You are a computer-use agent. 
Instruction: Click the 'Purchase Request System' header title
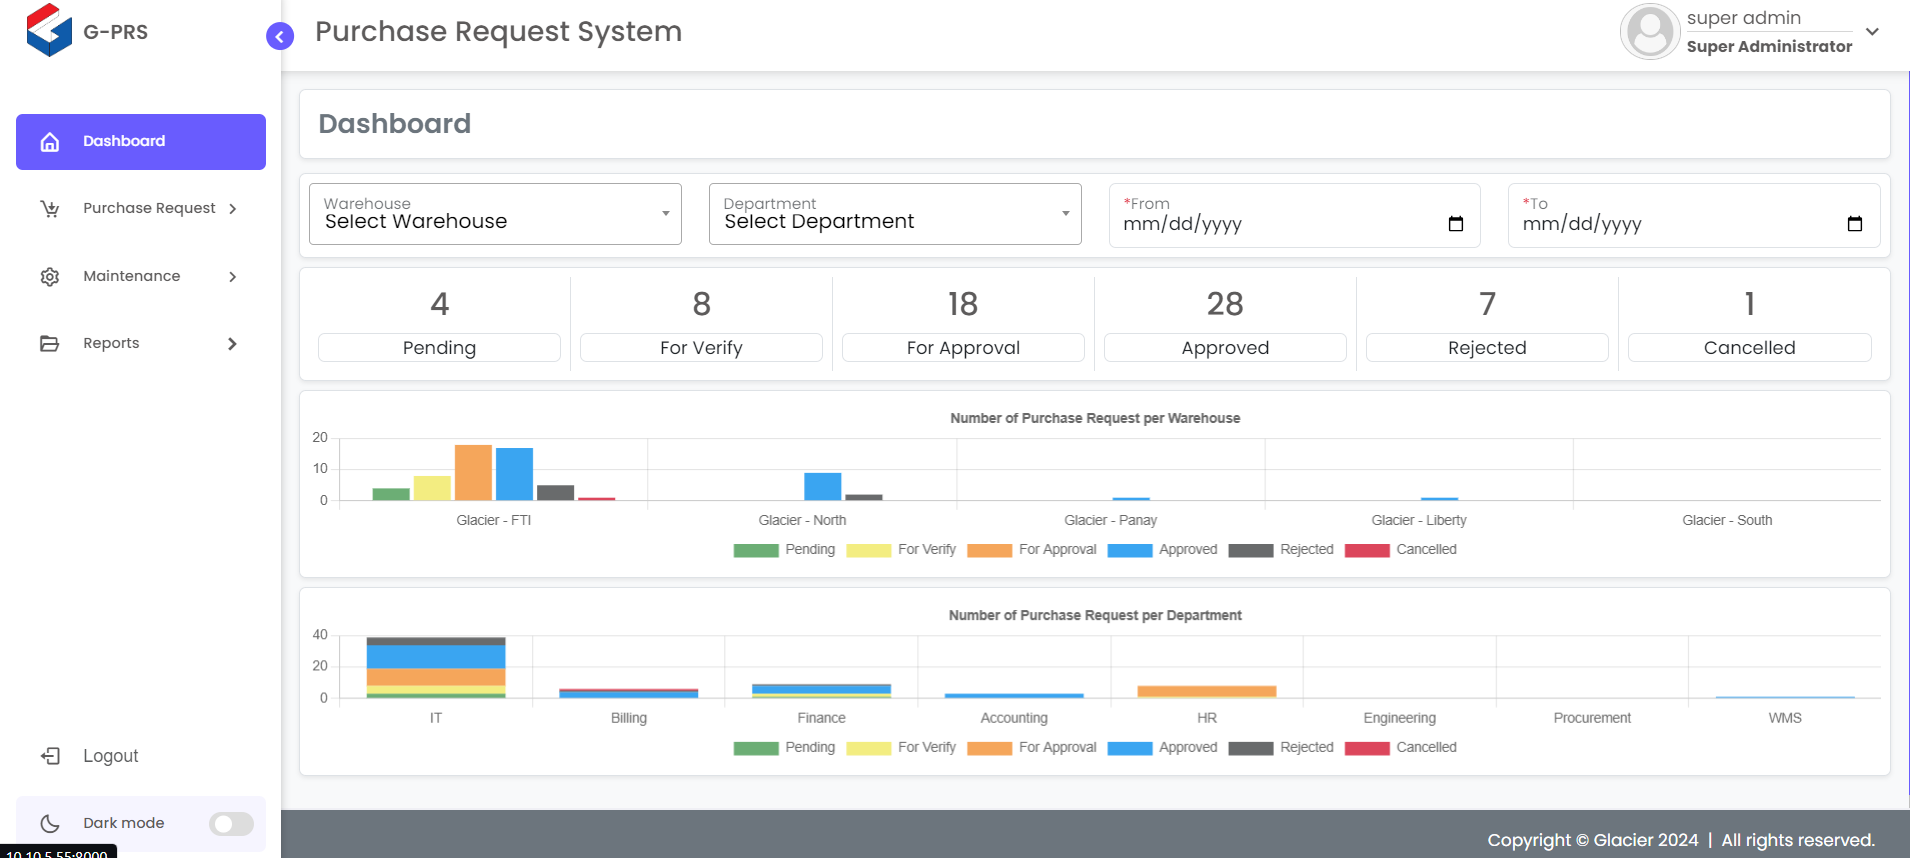(498, 32)
